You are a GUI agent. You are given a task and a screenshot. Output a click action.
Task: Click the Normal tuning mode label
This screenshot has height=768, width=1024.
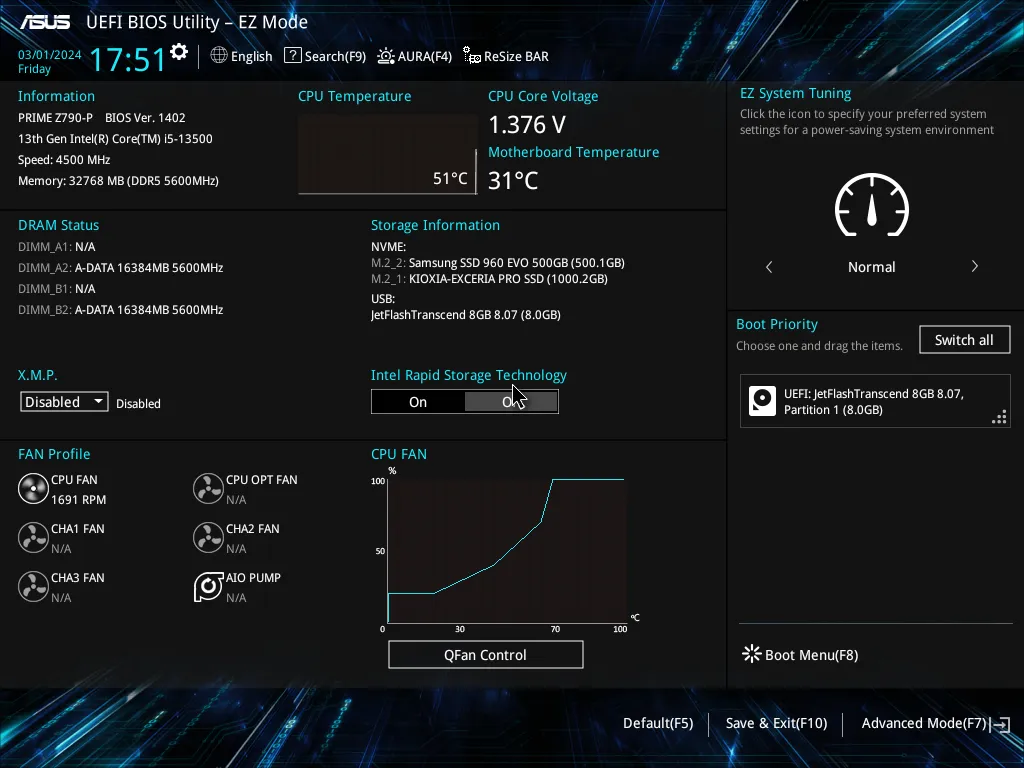click(x=872, y=267)
